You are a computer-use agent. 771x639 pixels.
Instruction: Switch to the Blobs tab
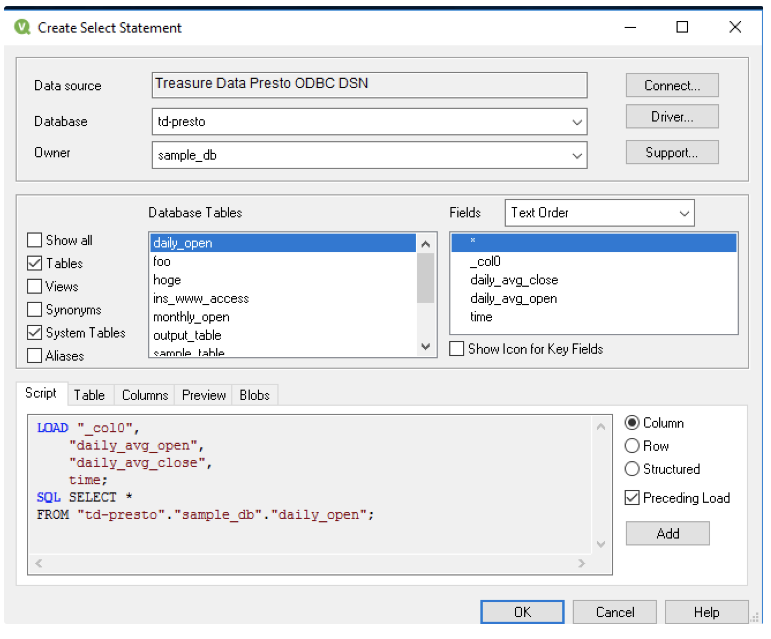click(x=255, y=395)
